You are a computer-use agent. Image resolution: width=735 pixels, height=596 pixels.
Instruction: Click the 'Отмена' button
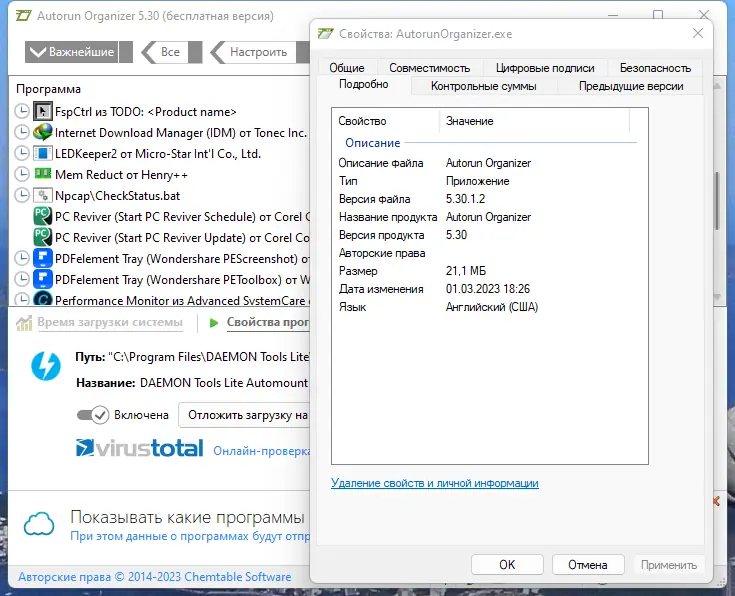(588, 565)
